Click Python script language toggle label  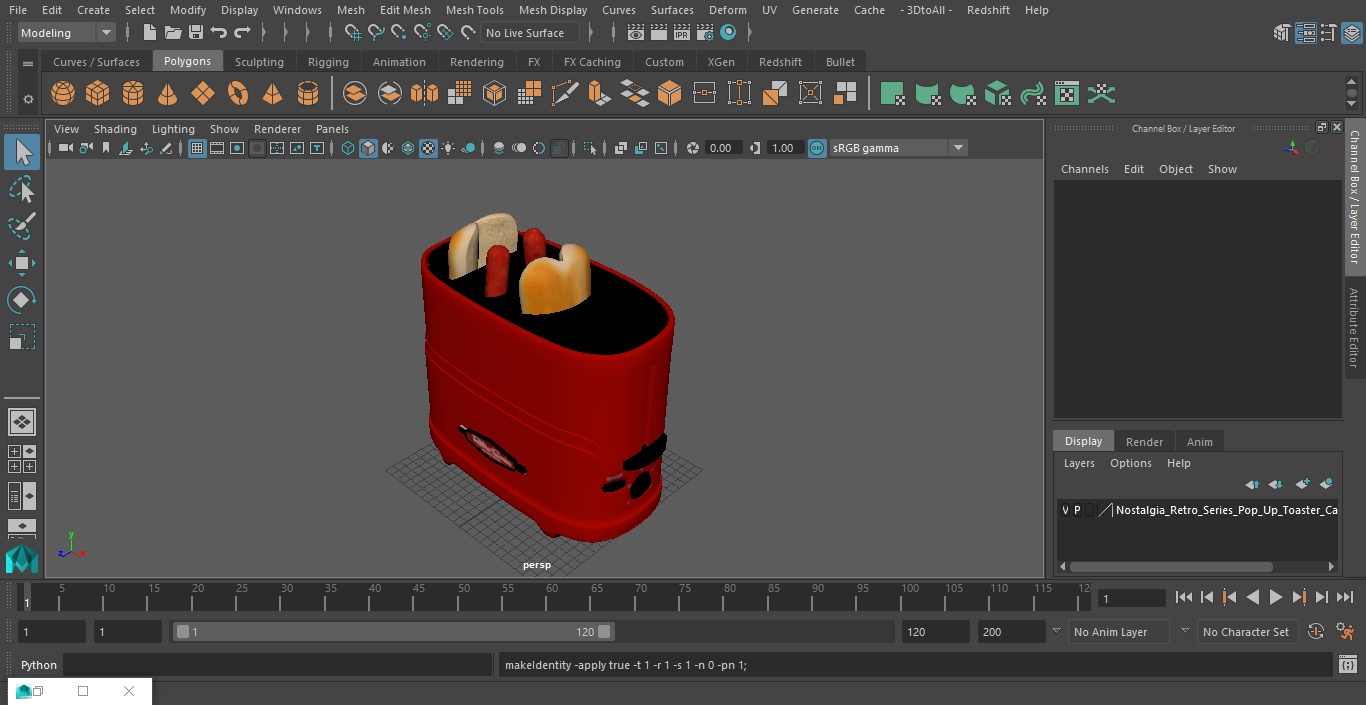pos(39,665)
